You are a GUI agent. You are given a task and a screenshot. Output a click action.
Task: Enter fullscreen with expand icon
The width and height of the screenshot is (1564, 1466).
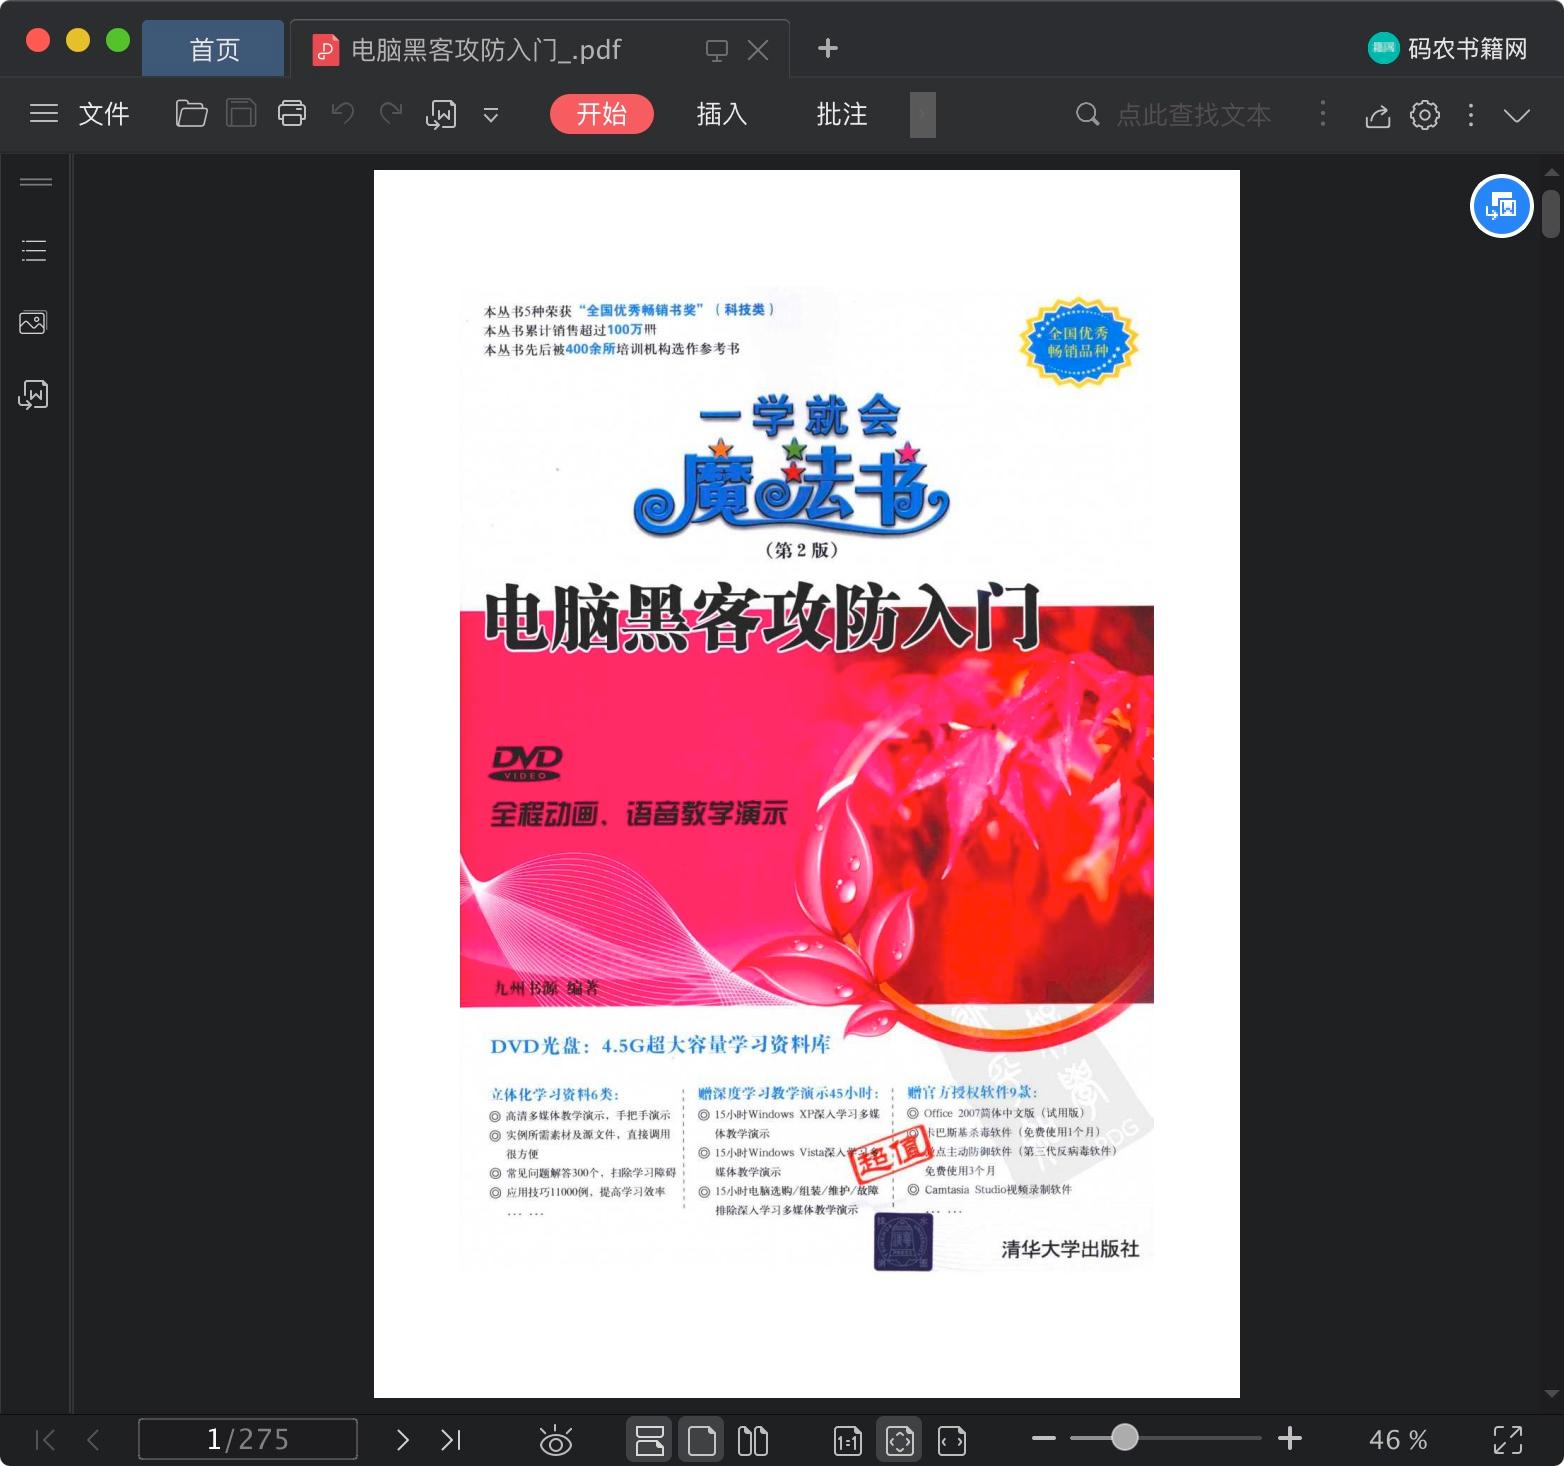coord(1508,1440)
